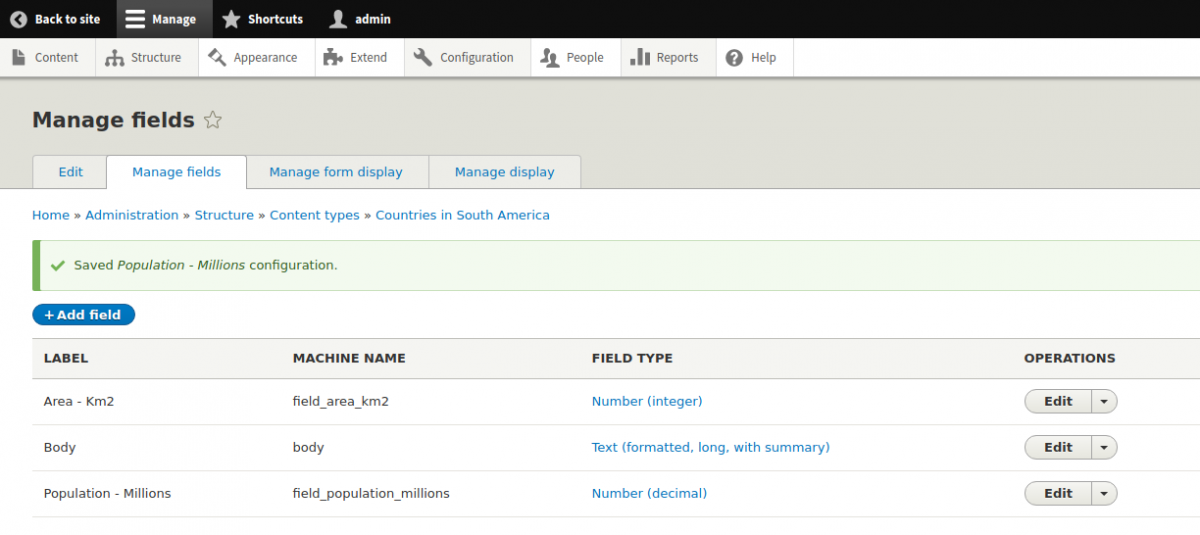Open Number (decimal) field type link
This screenshot has width=1200, height=535.
click(x=649, y=493)
